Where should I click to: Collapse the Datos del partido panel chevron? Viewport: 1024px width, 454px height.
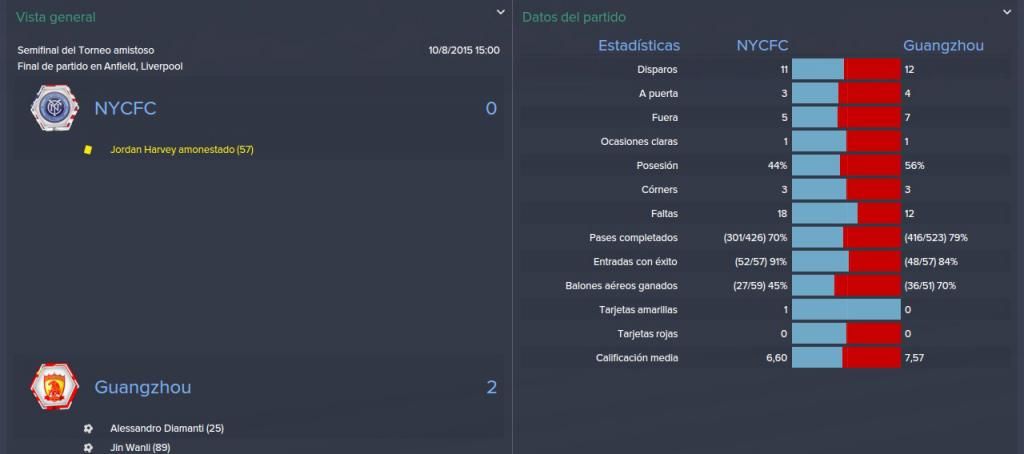point(1006,12)
